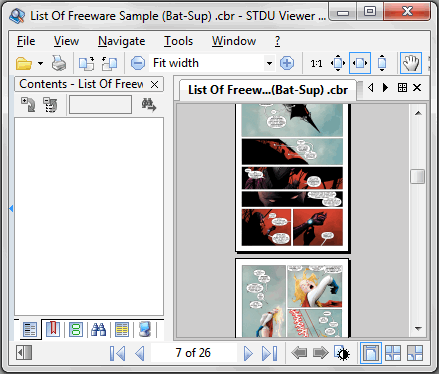
Task: Rotate page clockwise icon
Action: (x=86, y=63)
